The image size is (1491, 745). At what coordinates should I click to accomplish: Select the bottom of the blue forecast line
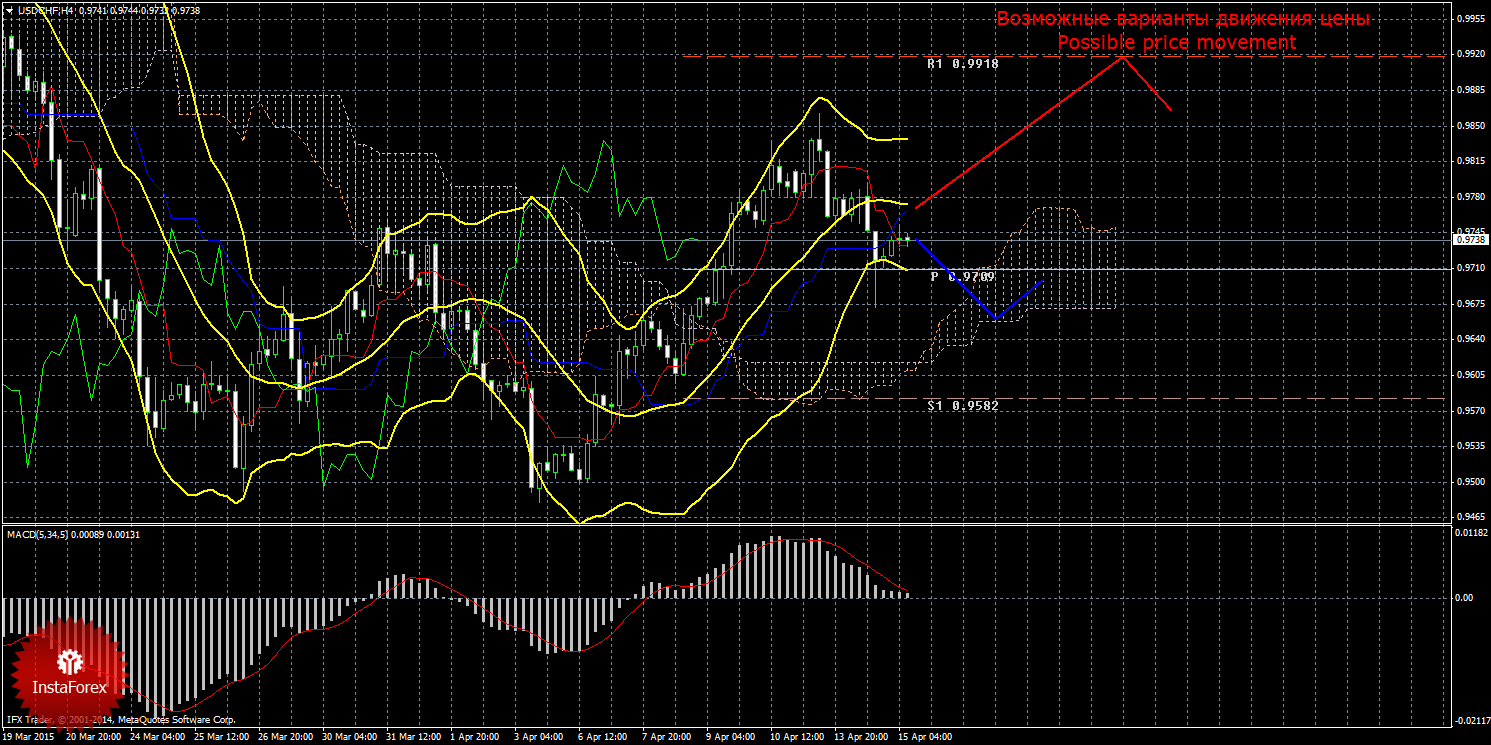point(994,318)
